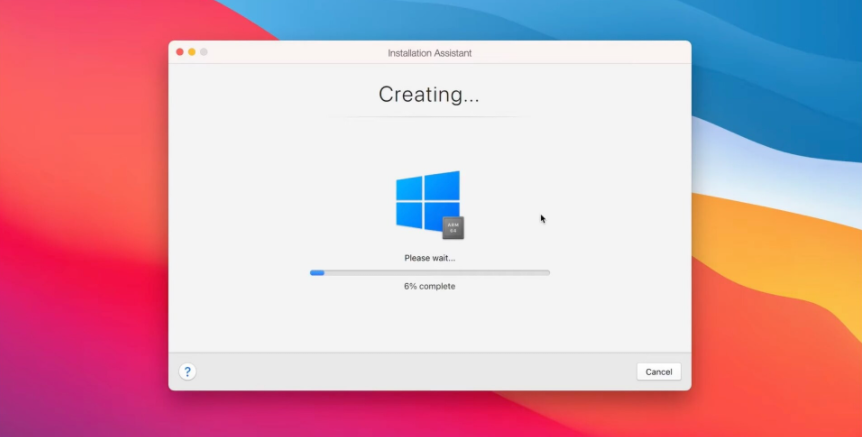The image size is (862, 437).
Task: Click the question mark help button
Action: (x=187, y=371)
